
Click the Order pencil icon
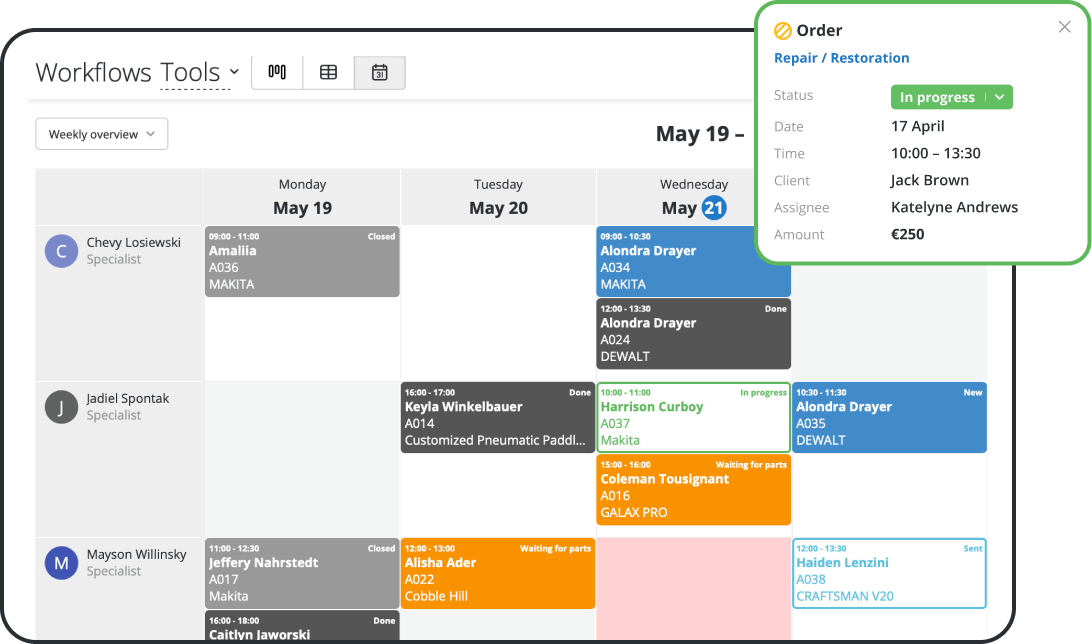point(782,30)
